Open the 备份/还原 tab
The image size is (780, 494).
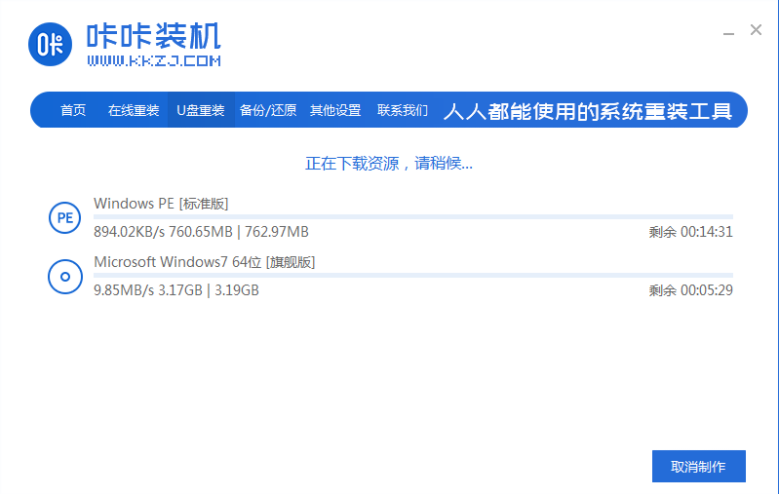point(268,110)
